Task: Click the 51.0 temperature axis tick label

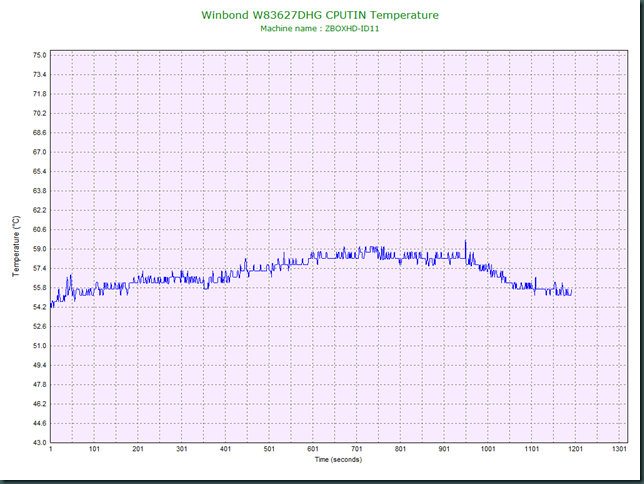Action: [39, 346]
